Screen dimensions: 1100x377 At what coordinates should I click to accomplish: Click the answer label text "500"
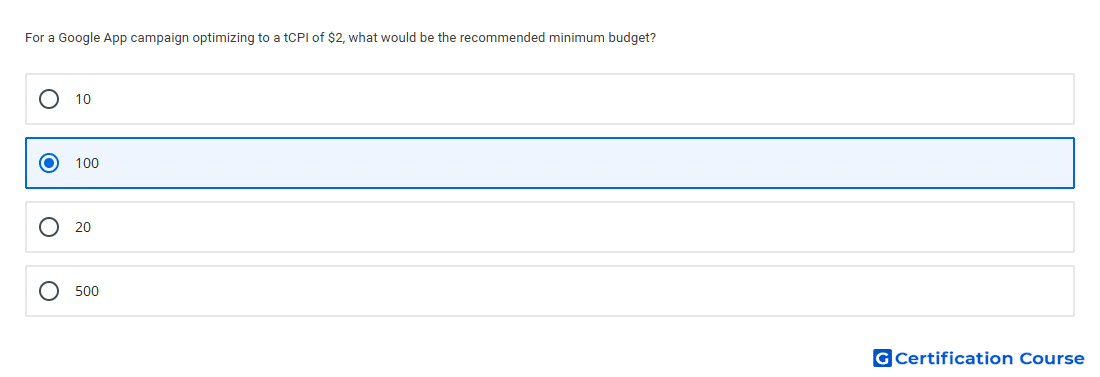pyautogui.click(x=87, y=291)
